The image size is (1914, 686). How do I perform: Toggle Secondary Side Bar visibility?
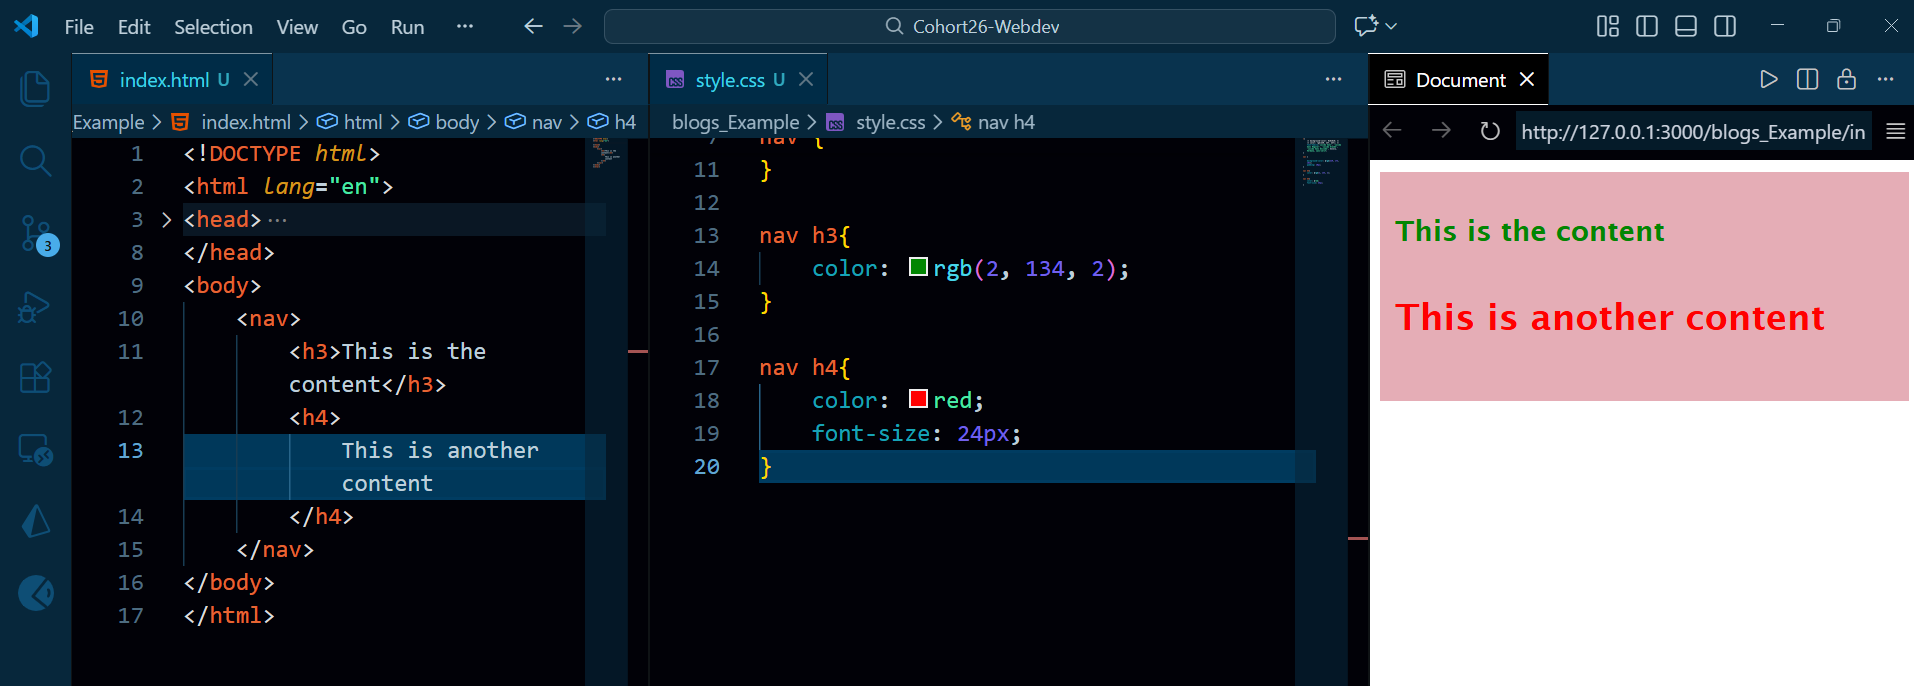click(1725, 26)
